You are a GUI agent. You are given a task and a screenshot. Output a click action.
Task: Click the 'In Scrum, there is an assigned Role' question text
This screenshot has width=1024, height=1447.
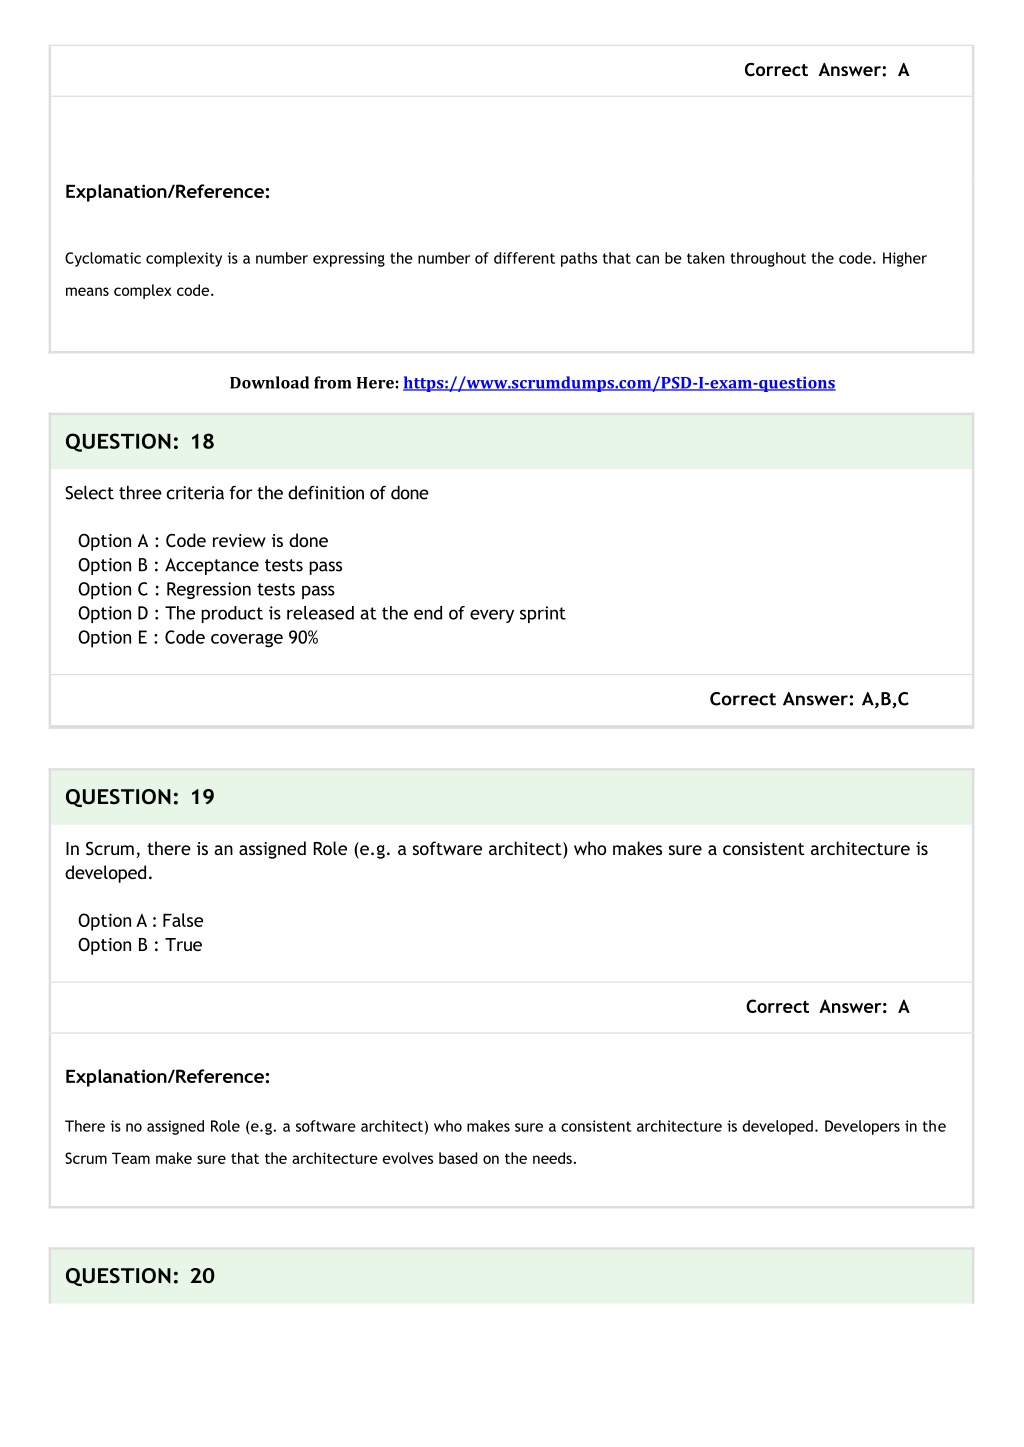click(496, 861)
